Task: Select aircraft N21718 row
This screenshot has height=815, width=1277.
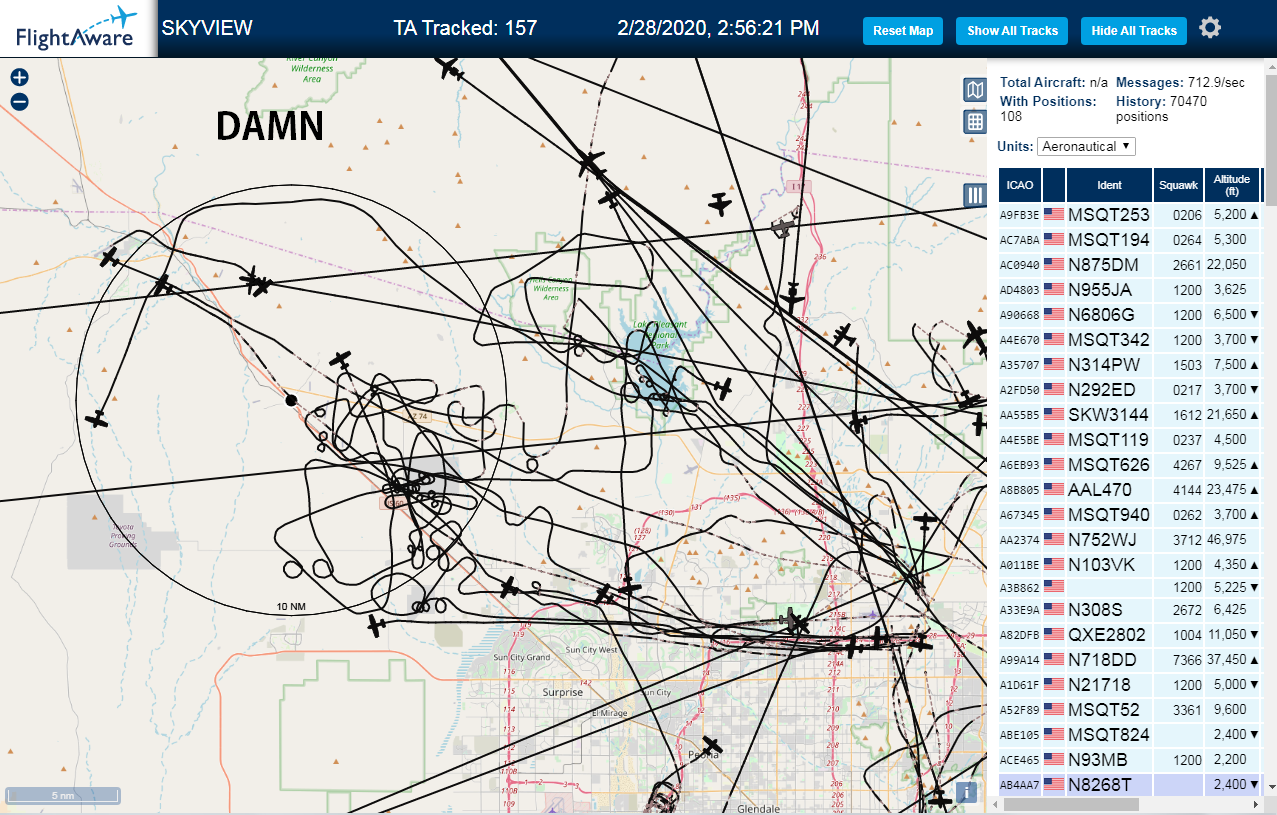Action: tap(1130, 684)
